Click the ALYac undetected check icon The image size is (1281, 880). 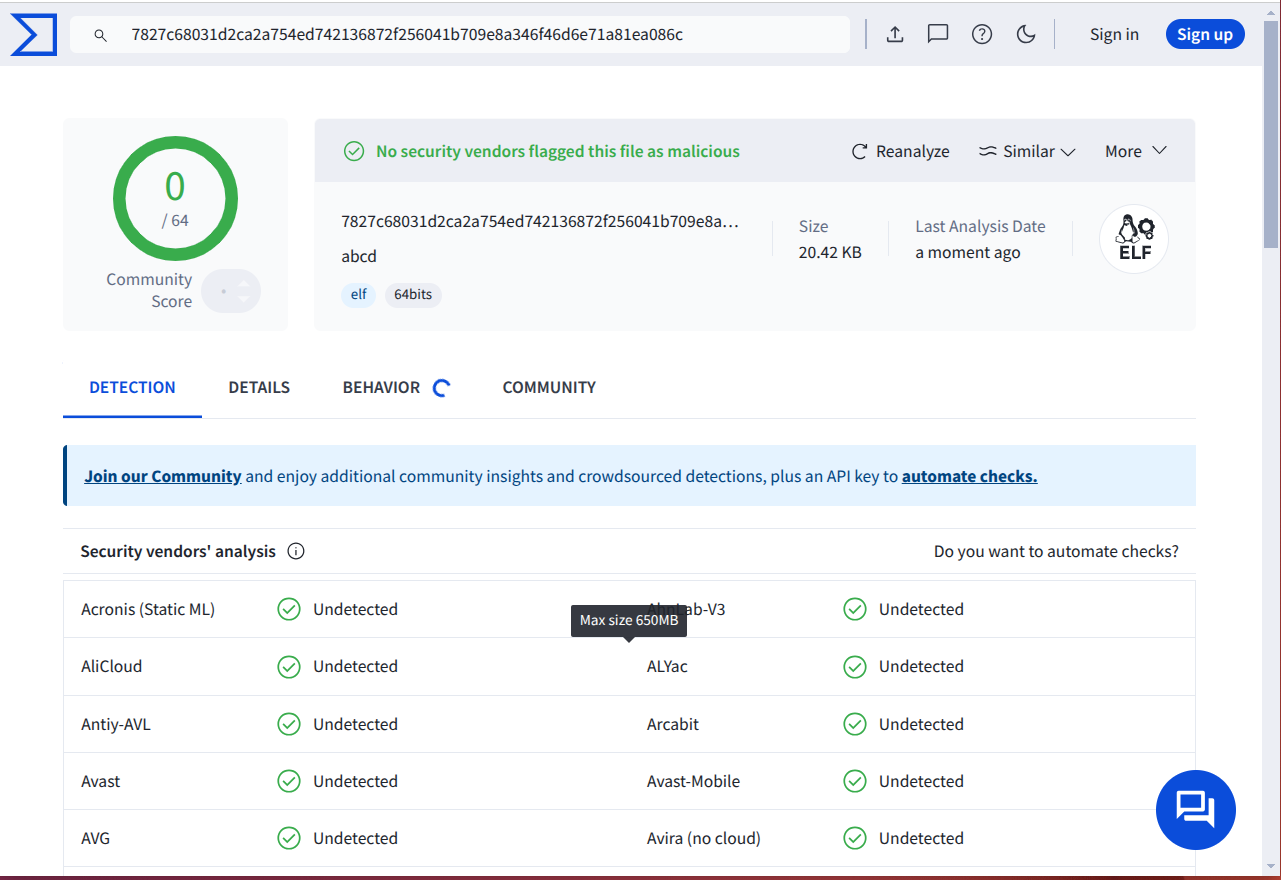click(x=855, y=667)
